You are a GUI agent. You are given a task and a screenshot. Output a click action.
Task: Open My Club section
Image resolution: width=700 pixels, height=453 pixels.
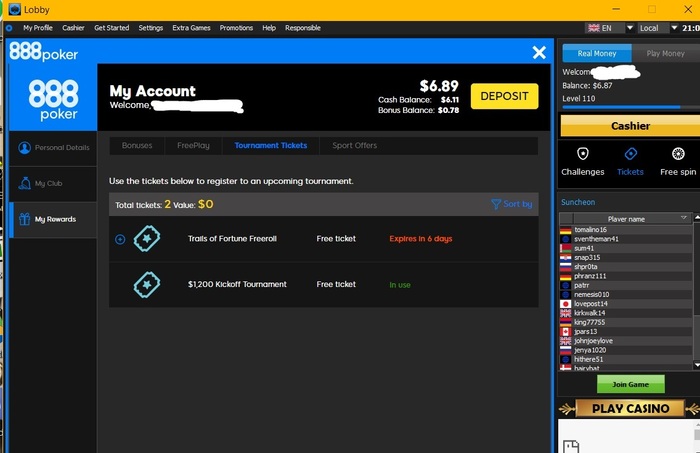tap(53, 183)
